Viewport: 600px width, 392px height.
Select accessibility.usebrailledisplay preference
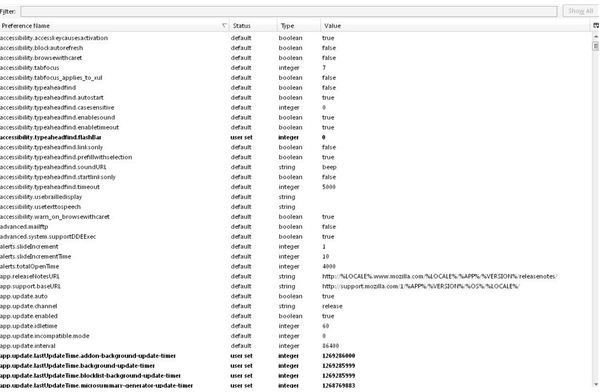[x=296, y=197]
